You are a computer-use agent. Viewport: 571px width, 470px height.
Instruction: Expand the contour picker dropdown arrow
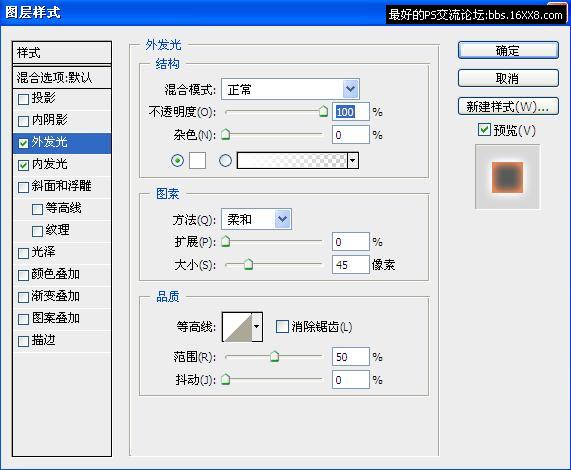(257, 327)
